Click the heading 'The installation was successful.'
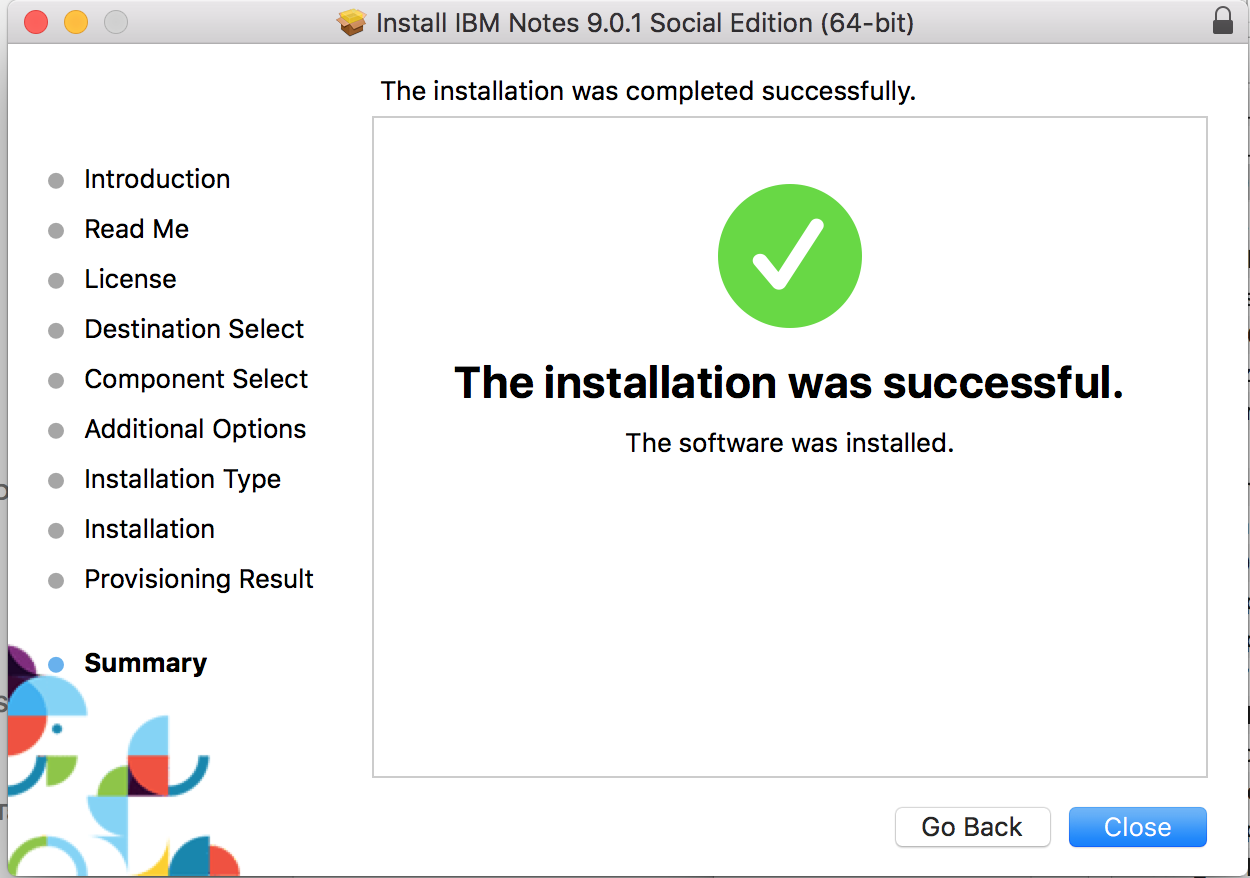This screenshot has height=878, width=1250. [x=789, y=383]
